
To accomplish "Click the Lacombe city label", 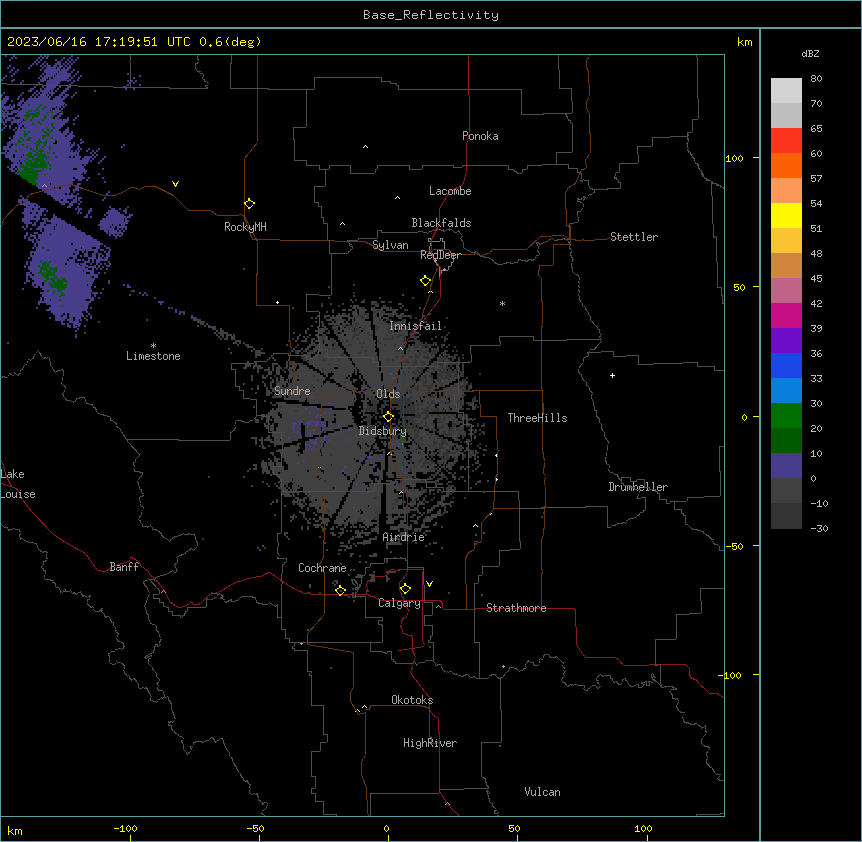I will [450, 191].
